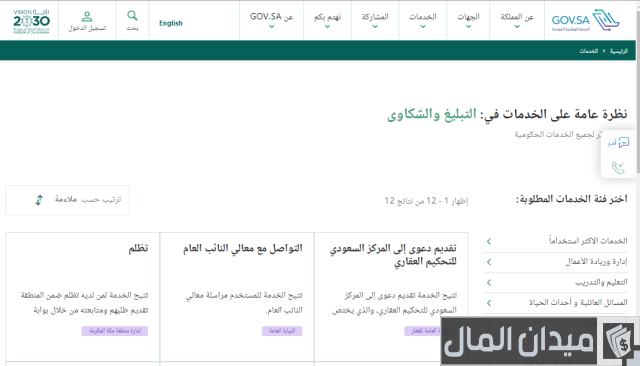Open the المشاركة menu
The width and height of the screenshot is (640, 366).
pos(375,17)
